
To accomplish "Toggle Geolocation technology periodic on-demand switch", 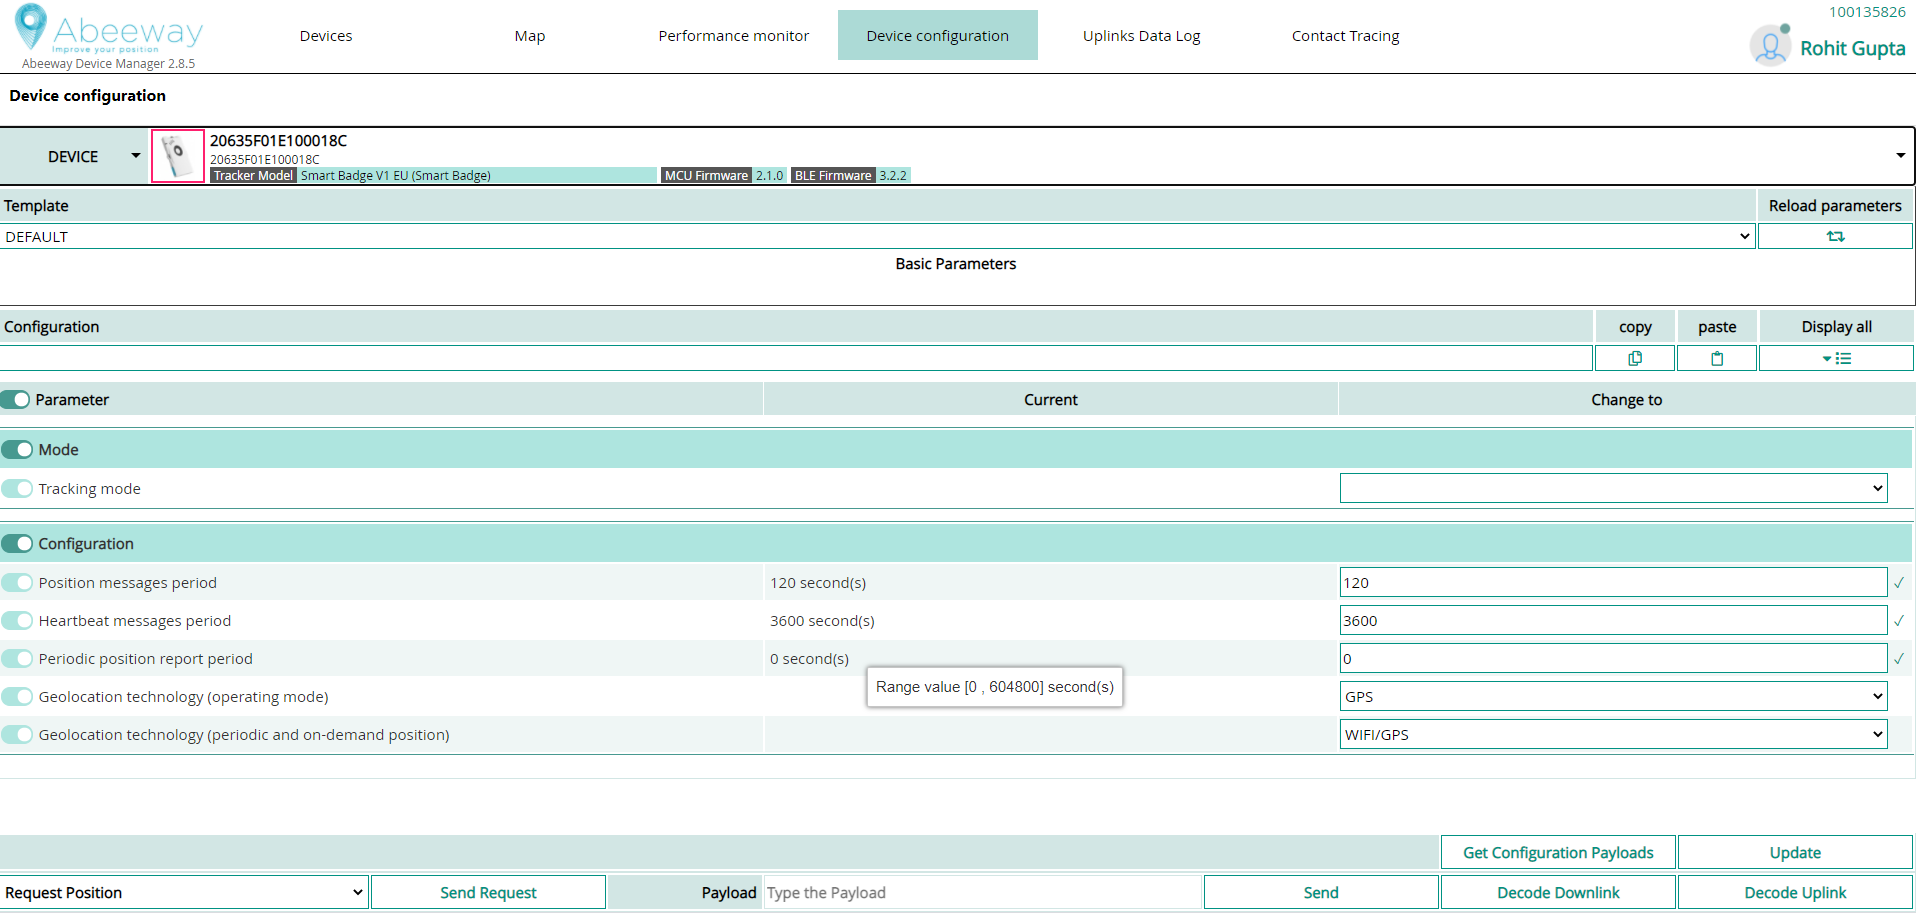I will point(17,735).
